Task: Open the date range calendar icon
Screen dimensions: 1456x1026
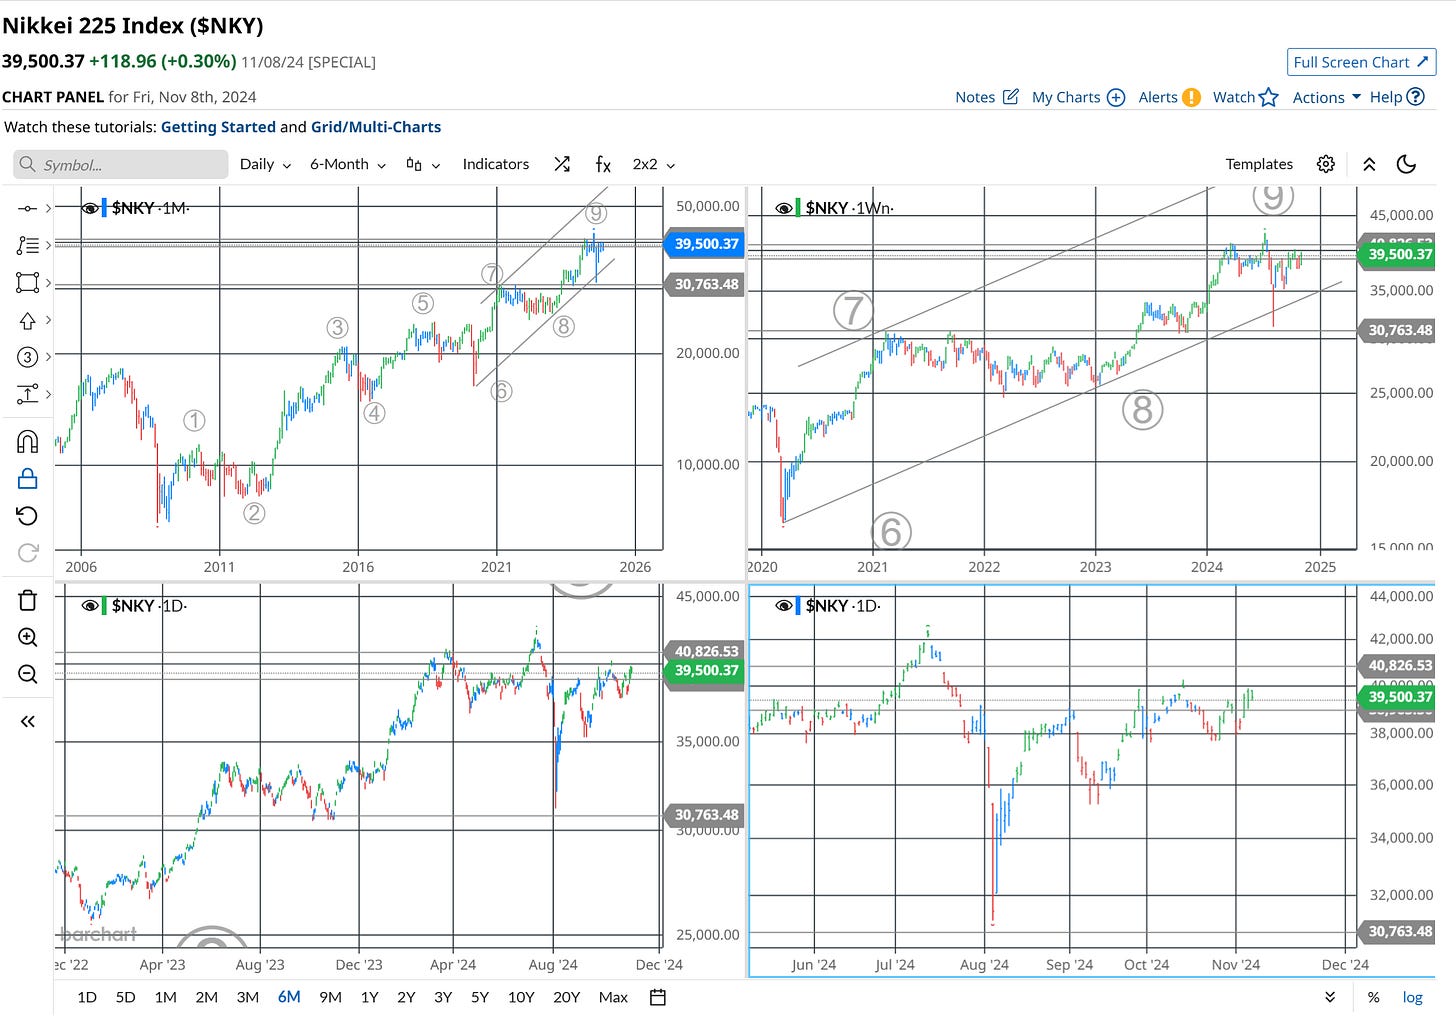Action: tap(657, 997)
